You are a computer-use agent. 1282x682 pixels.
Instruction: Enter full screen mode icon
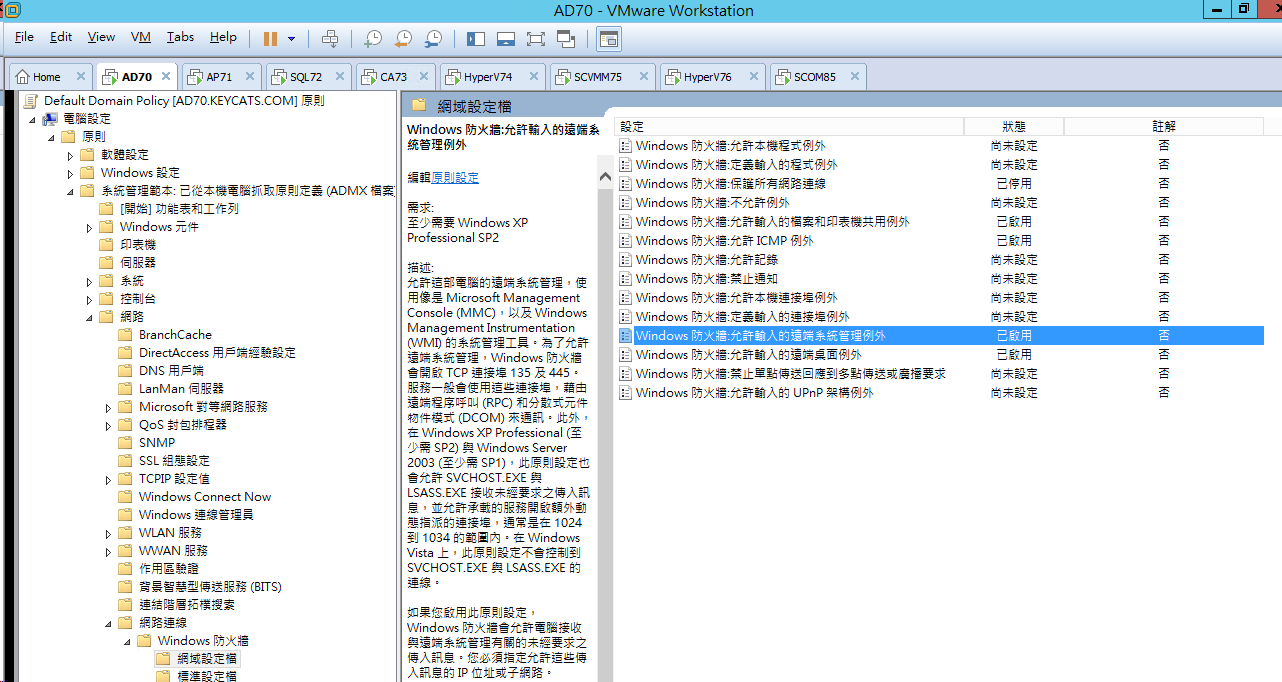[535, 39]
